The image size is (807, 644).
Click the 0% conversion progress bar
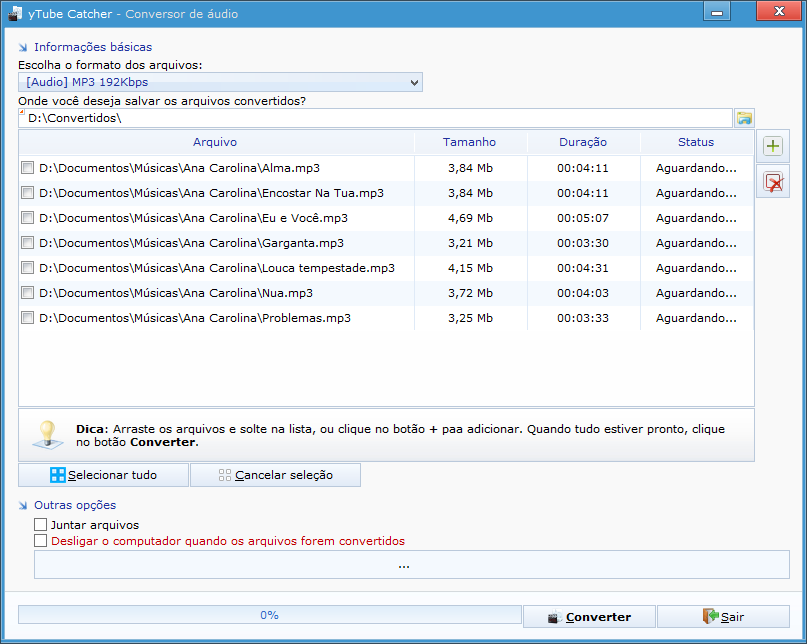point(270,615)
